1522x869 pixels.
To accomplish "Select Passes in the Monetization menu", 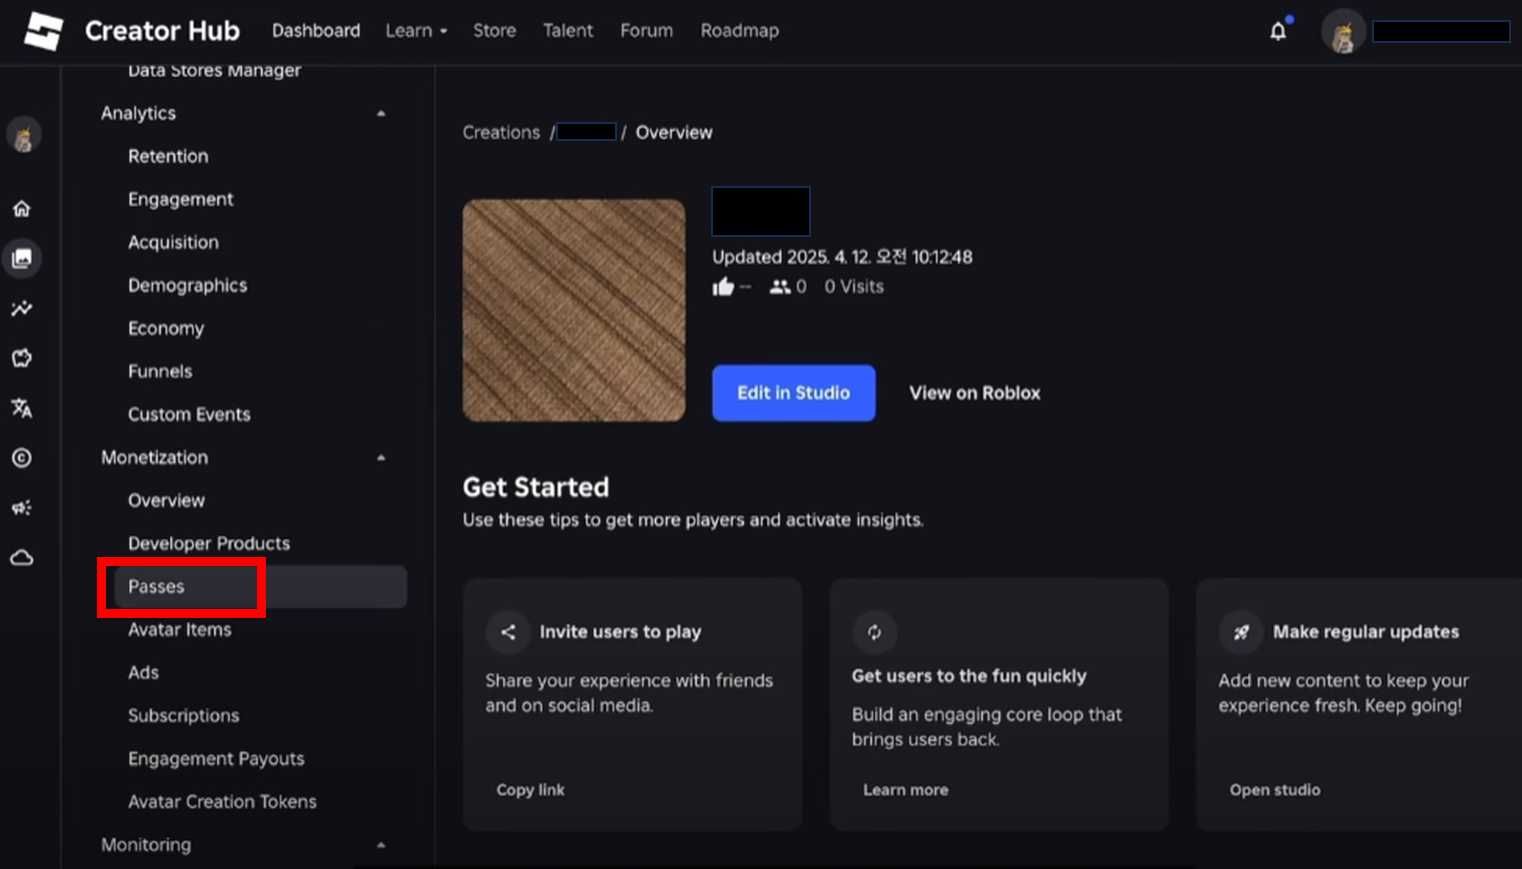I will (260, 587).
